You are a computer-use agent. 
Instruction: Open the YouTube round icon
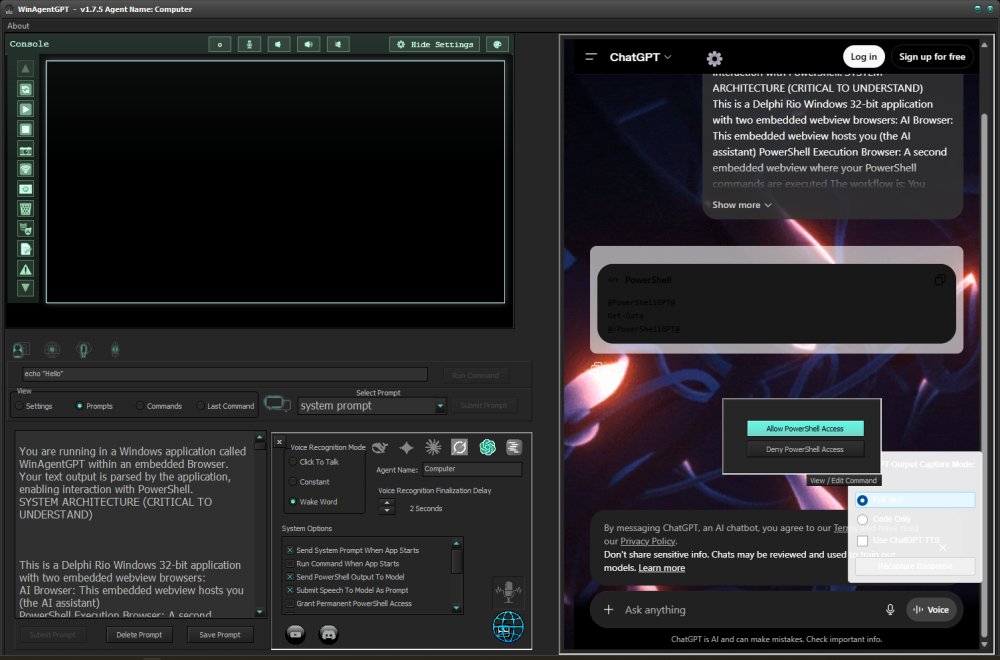(x=295, y=634)
